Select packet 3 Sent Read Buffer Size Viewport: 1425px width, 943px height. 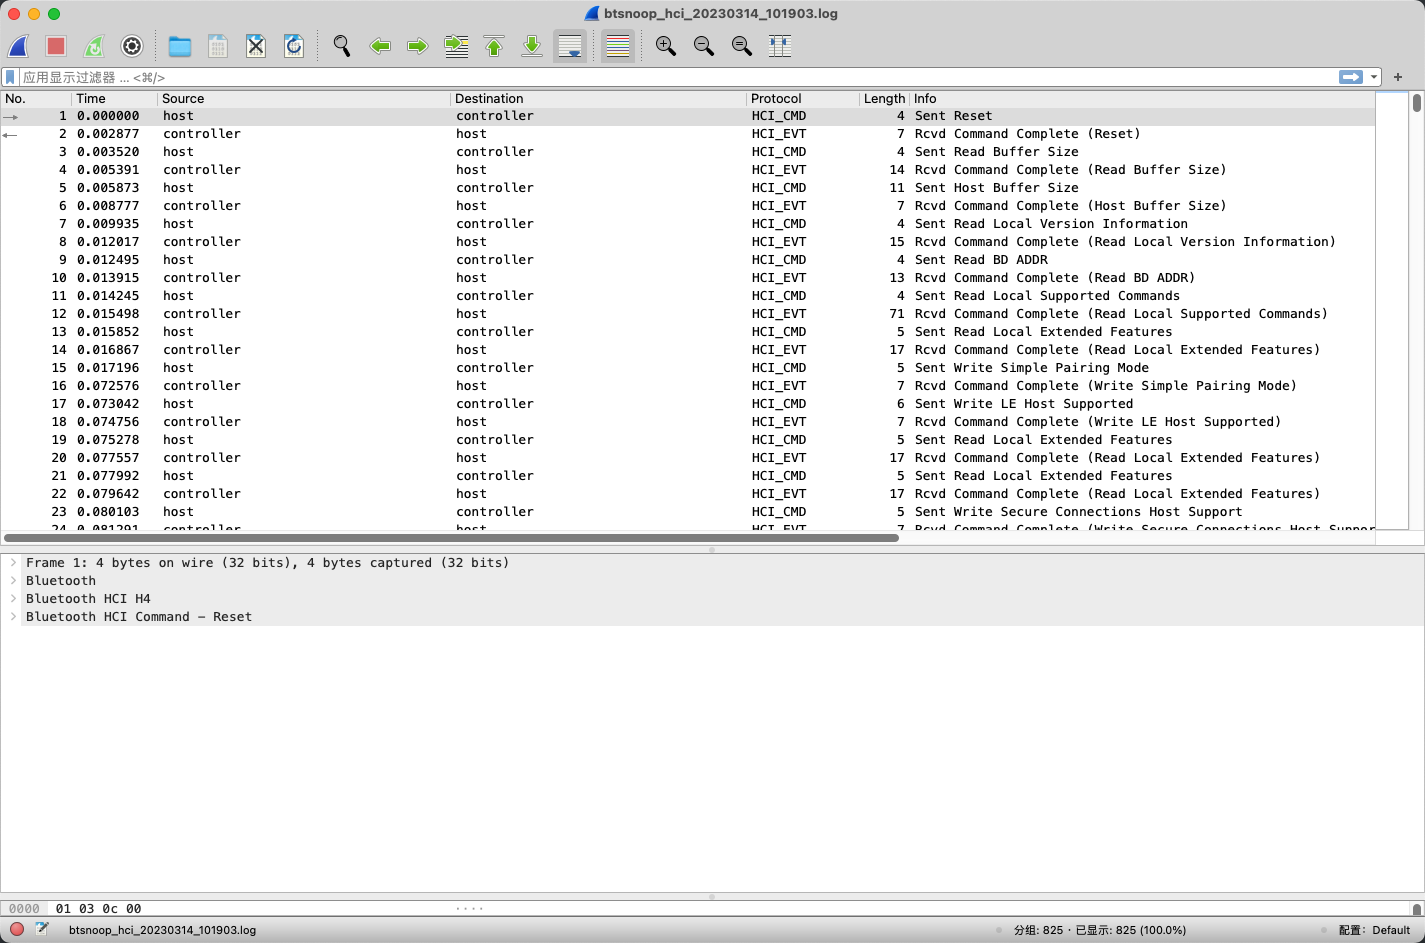point(688,152)
